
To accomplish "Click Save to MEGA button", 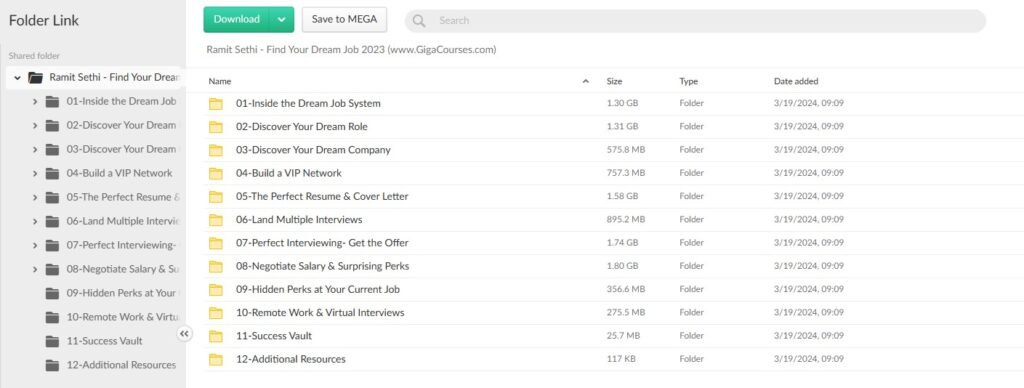I will [x=344, y=20].
